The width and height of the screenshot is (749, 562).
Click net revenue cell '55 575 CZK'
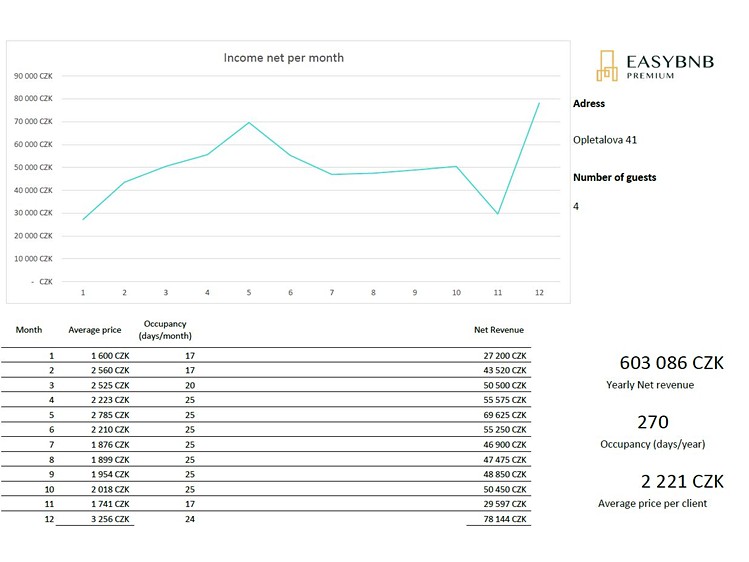(504, 400)
